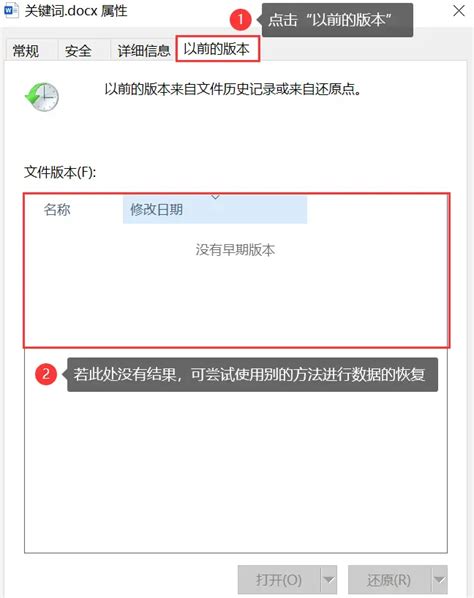
Task: Switch to the 安全 tab
Action: pos(78,51)
